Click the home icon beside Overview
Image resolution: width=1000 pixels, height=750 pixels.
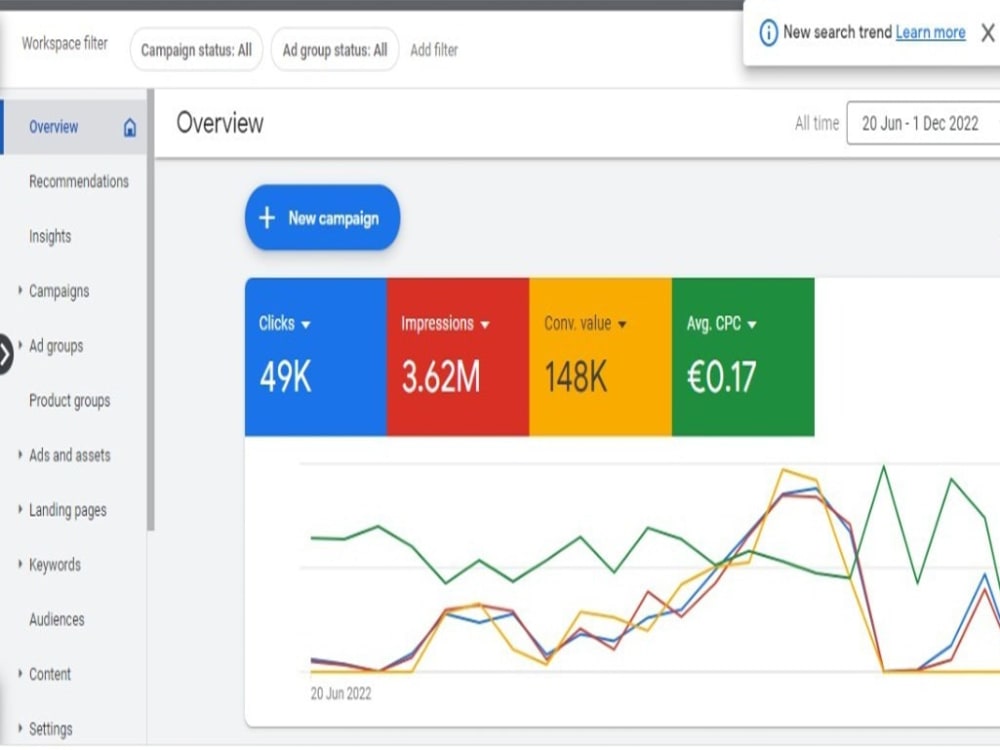[x=129, y=128]
